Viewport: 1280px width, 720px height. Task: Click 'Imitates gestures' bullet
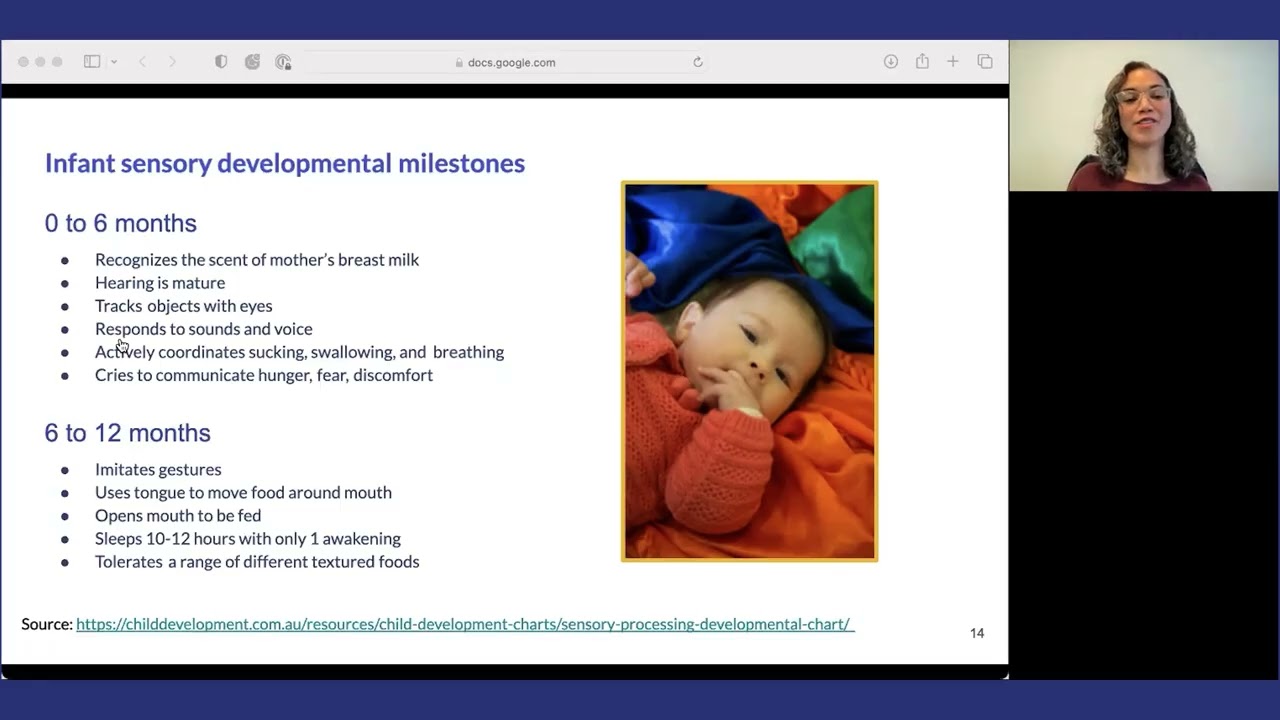point(158,470)
